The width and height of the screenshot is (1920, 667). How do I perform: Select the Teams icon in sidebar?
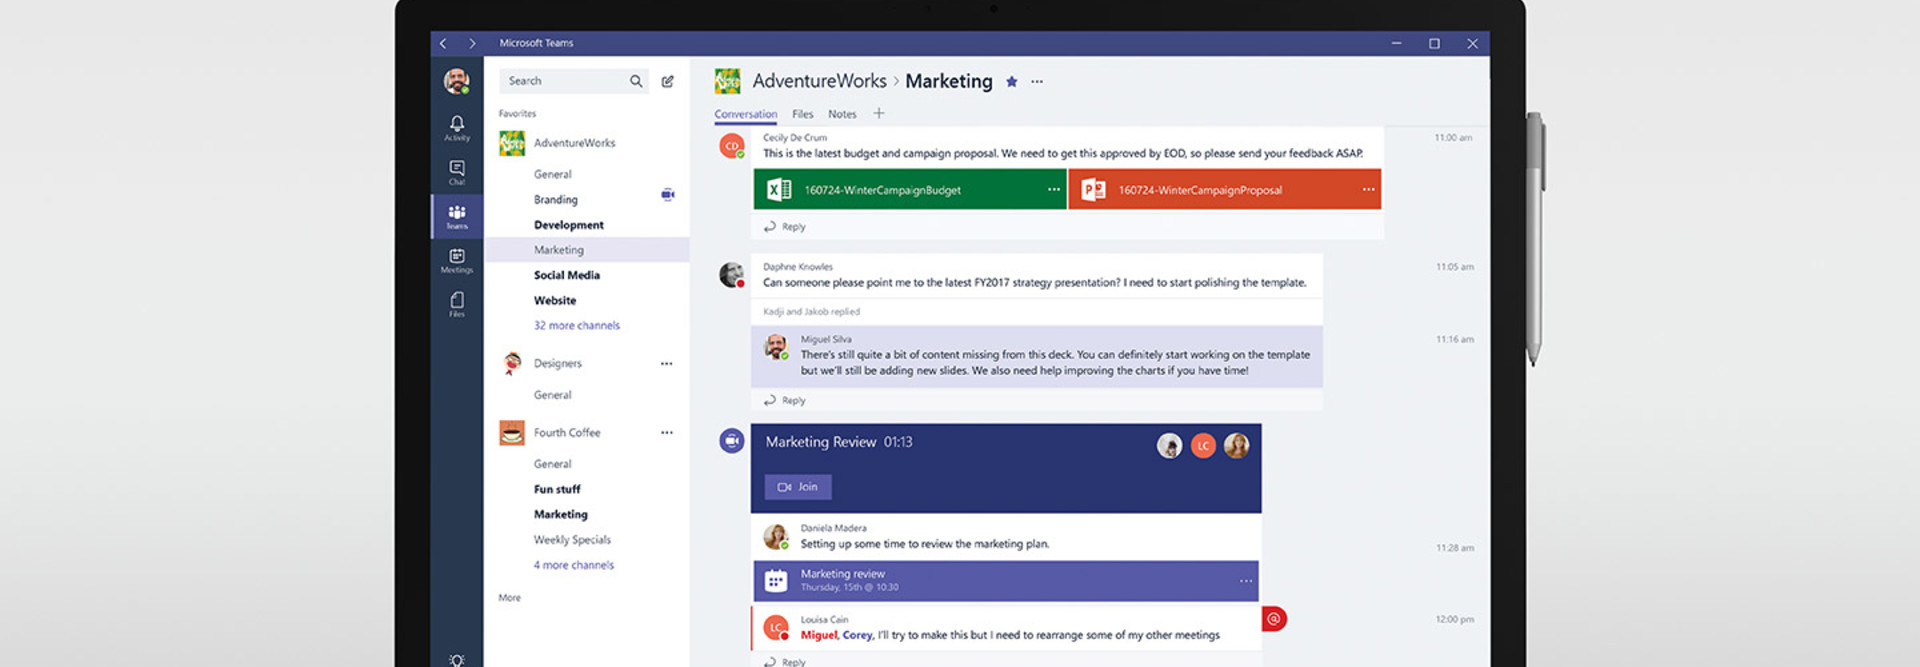coord(457,216)
